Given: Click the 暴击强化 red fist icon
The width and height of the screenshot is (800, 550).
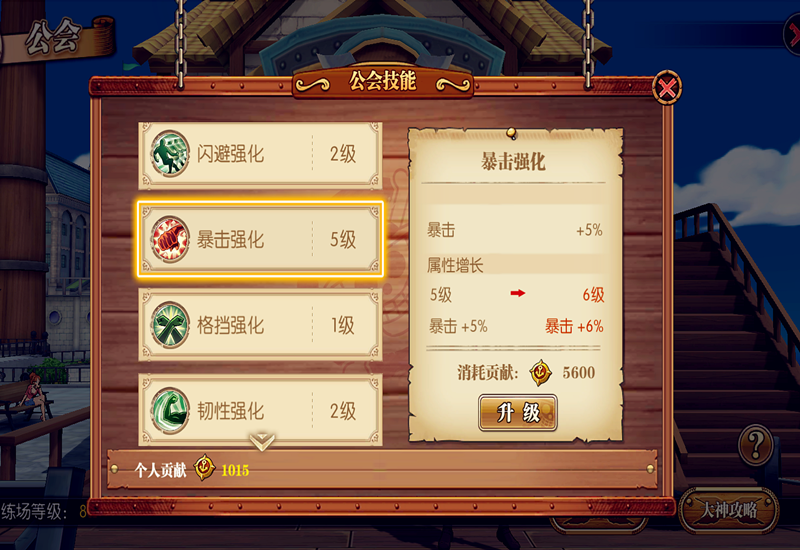Looking at the screenshot, I should pyautogui.click(x=170, y=239).
